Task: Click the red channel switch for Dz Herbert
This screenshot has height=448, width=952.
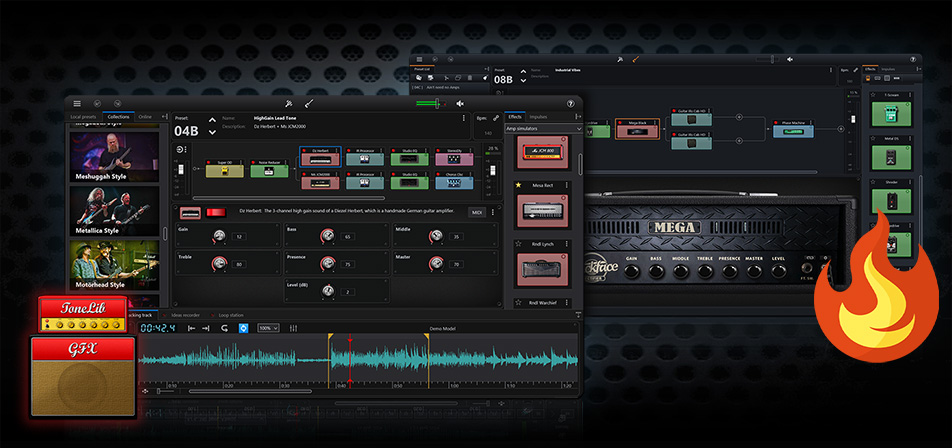Action: point(216,212)
